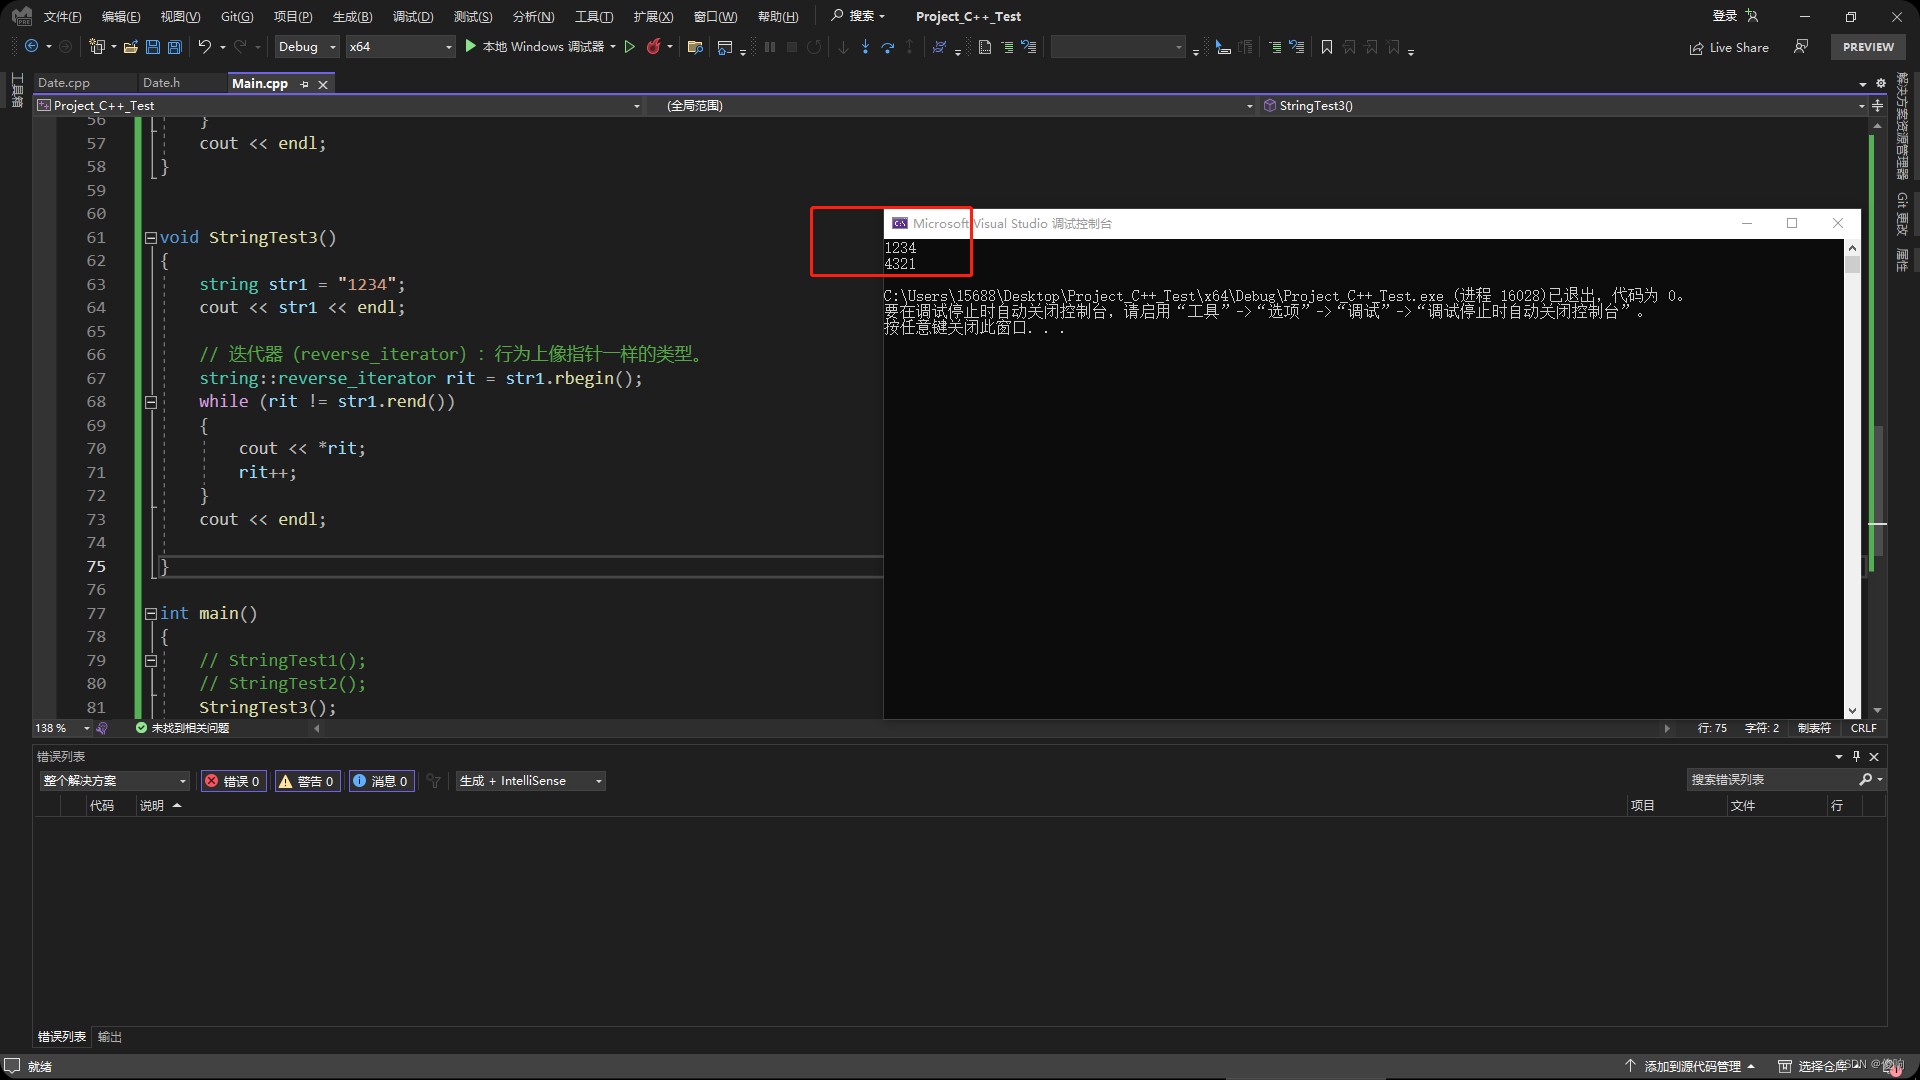Image resolution: width=1920 pixels, height=1080 pixels.
Task: Switch to the Error List bottom tab
Action: 62,1037
